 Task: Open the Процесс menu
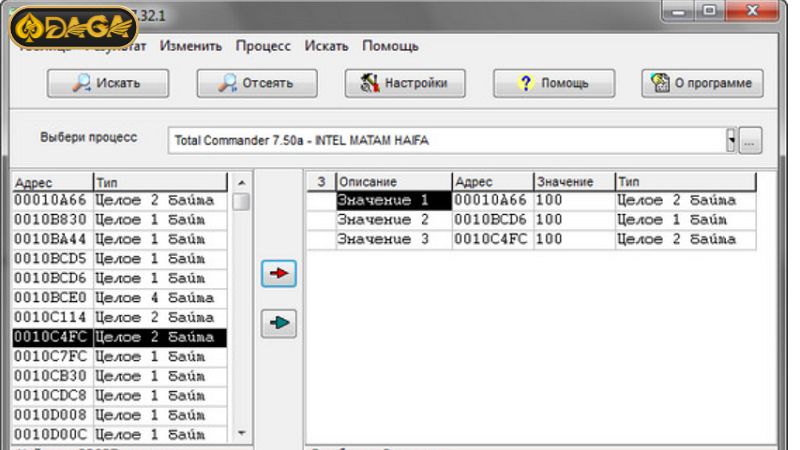pos(263,46)
